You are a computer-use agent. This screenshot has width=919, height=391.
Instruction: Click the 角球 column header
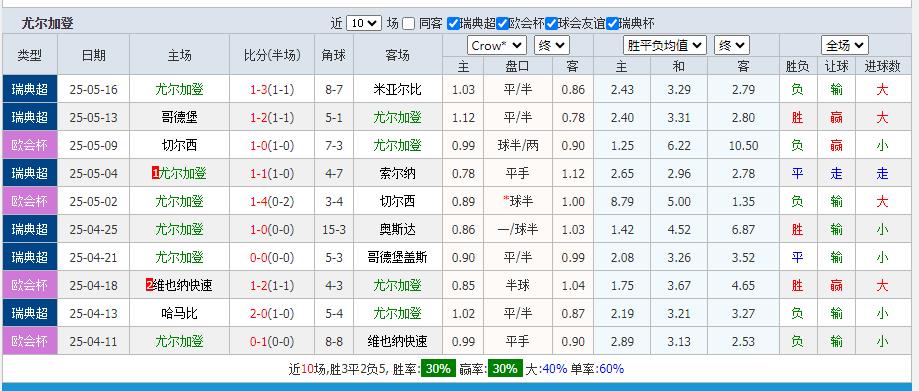coord(333,55)
